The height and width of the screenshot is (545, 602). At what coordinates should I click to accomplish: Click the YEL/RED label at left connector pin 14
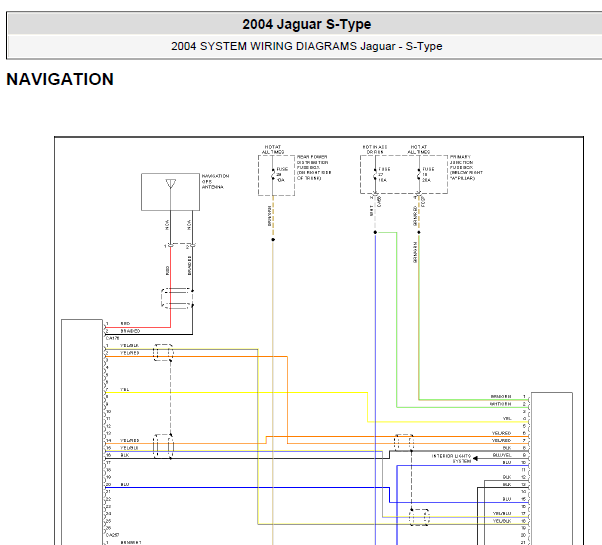coord(129,441)
